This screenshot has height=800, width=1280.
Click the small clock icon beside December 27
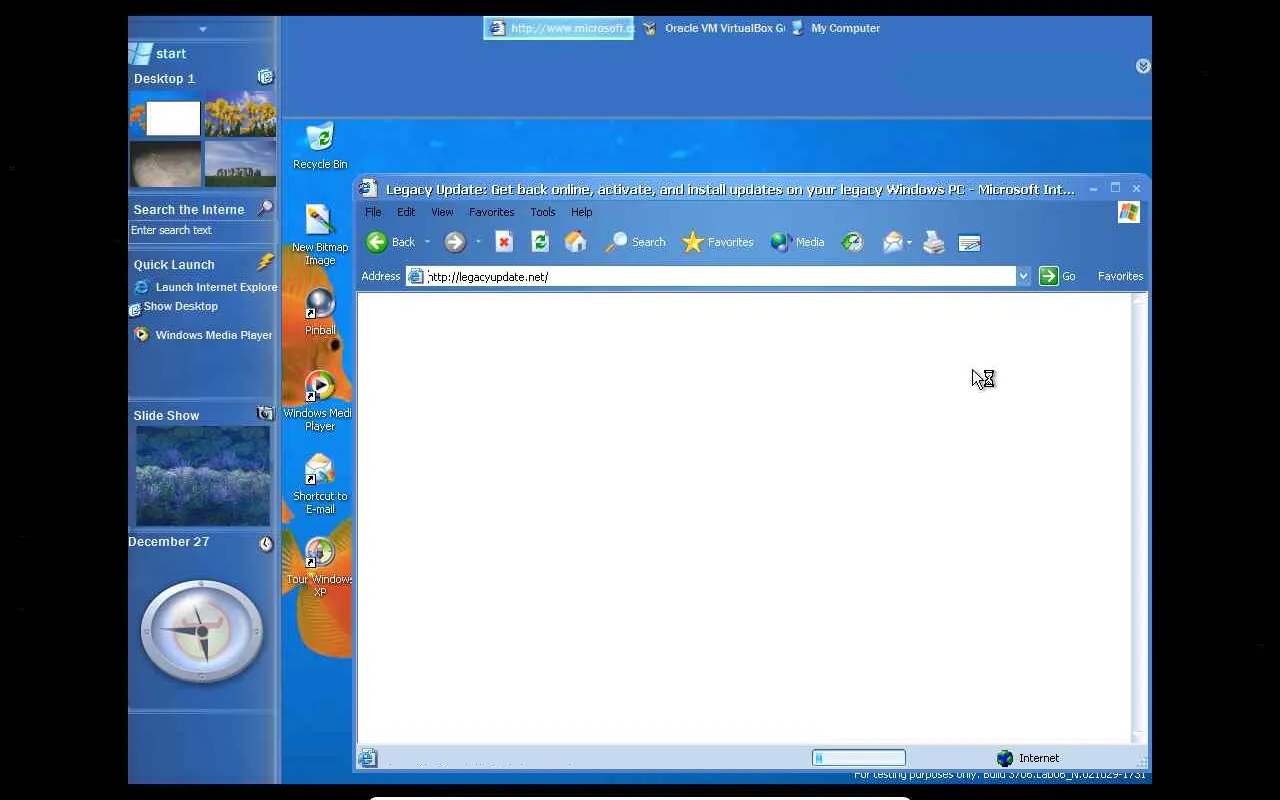tap(266, 544)
